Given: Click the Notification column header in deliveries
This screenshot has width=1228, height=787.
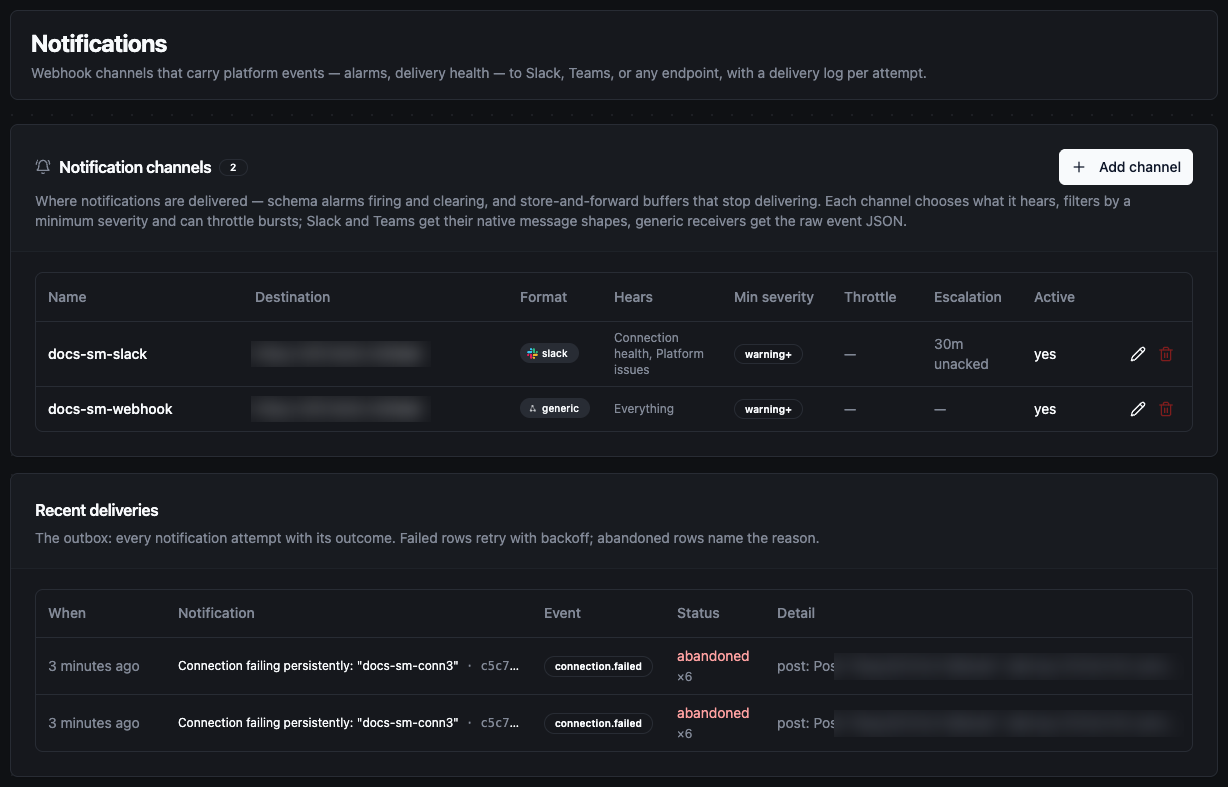Looking at the screenshot, I should tap(216, 613).
